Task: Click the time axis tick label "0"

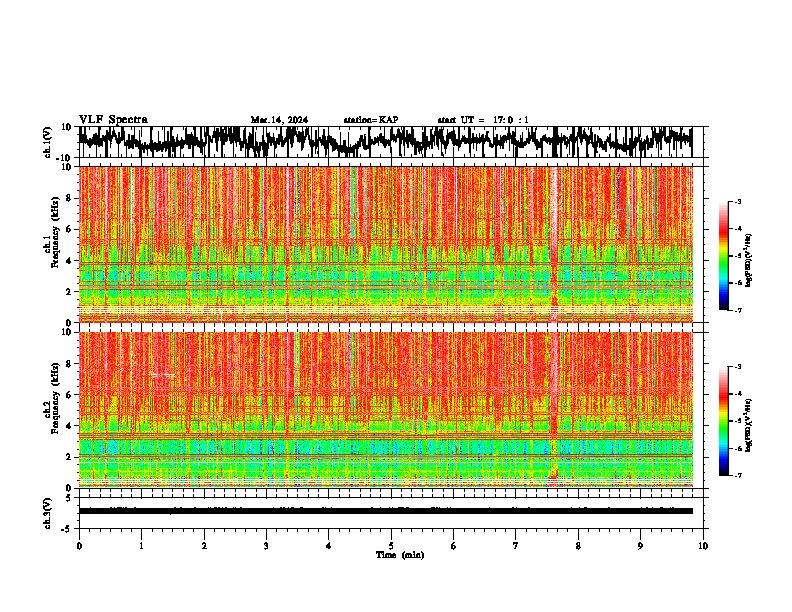Action: click(x=79, y=546)
